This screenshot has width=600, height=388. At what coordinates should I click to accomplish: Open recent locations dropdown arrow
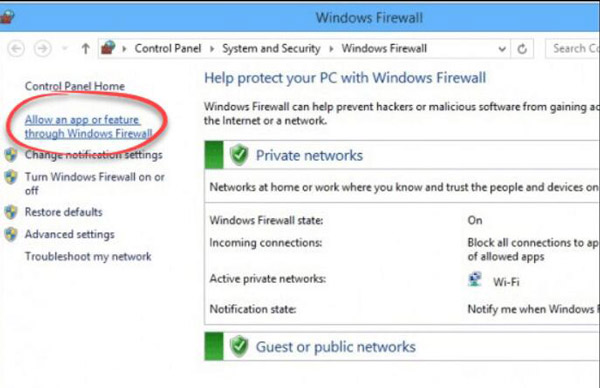tap(64, 49)
